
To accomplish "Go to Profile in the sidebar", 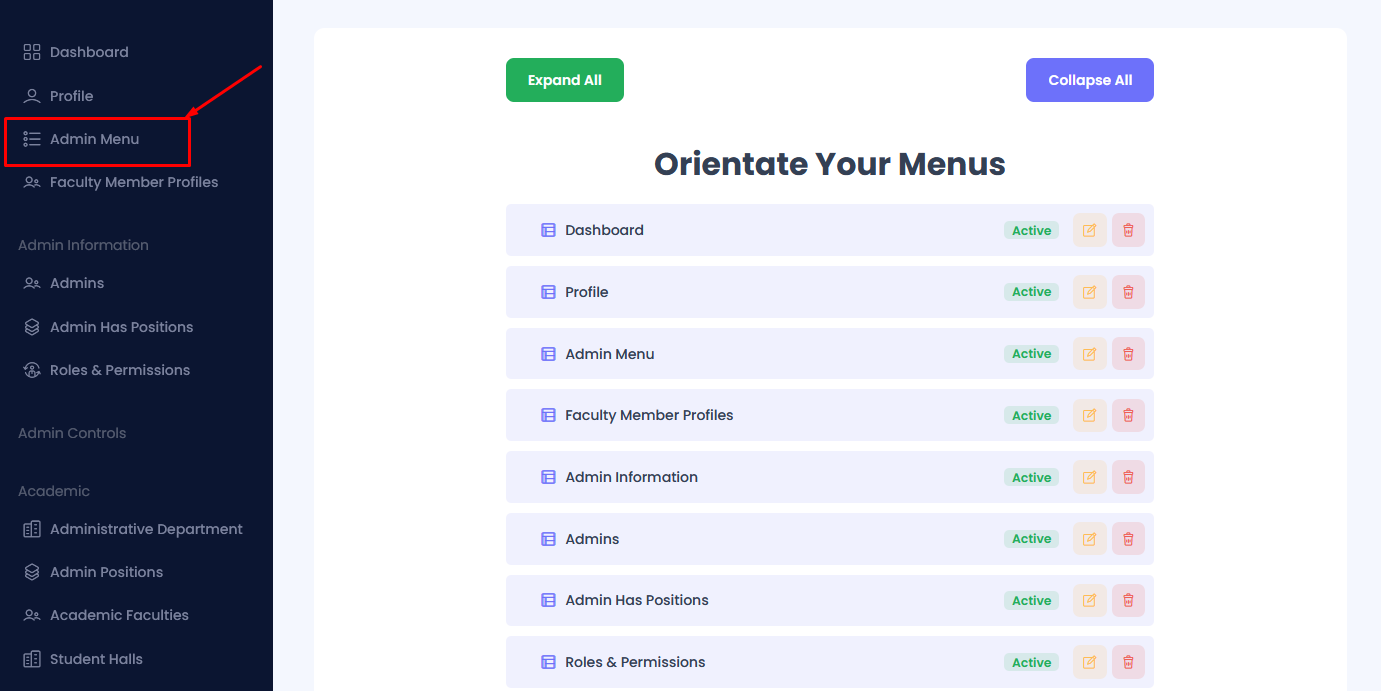I will [x=71, y=96].
